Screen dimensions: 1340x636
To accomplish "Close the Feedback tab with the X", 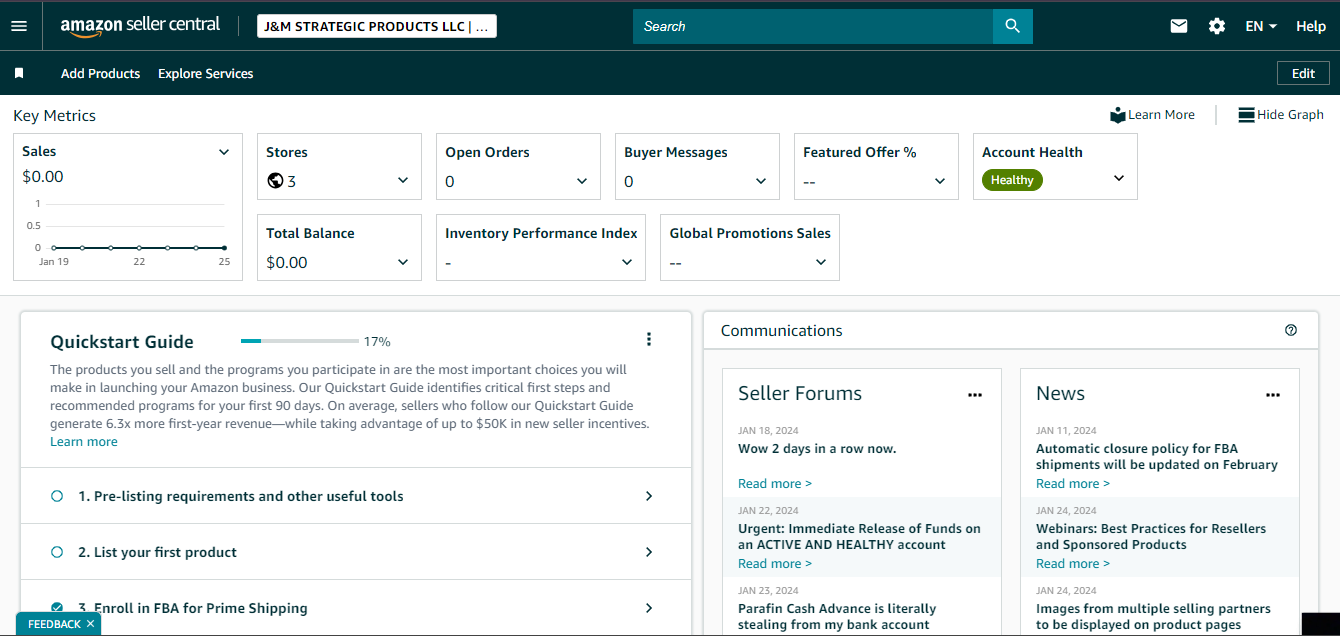I will 90,624.
